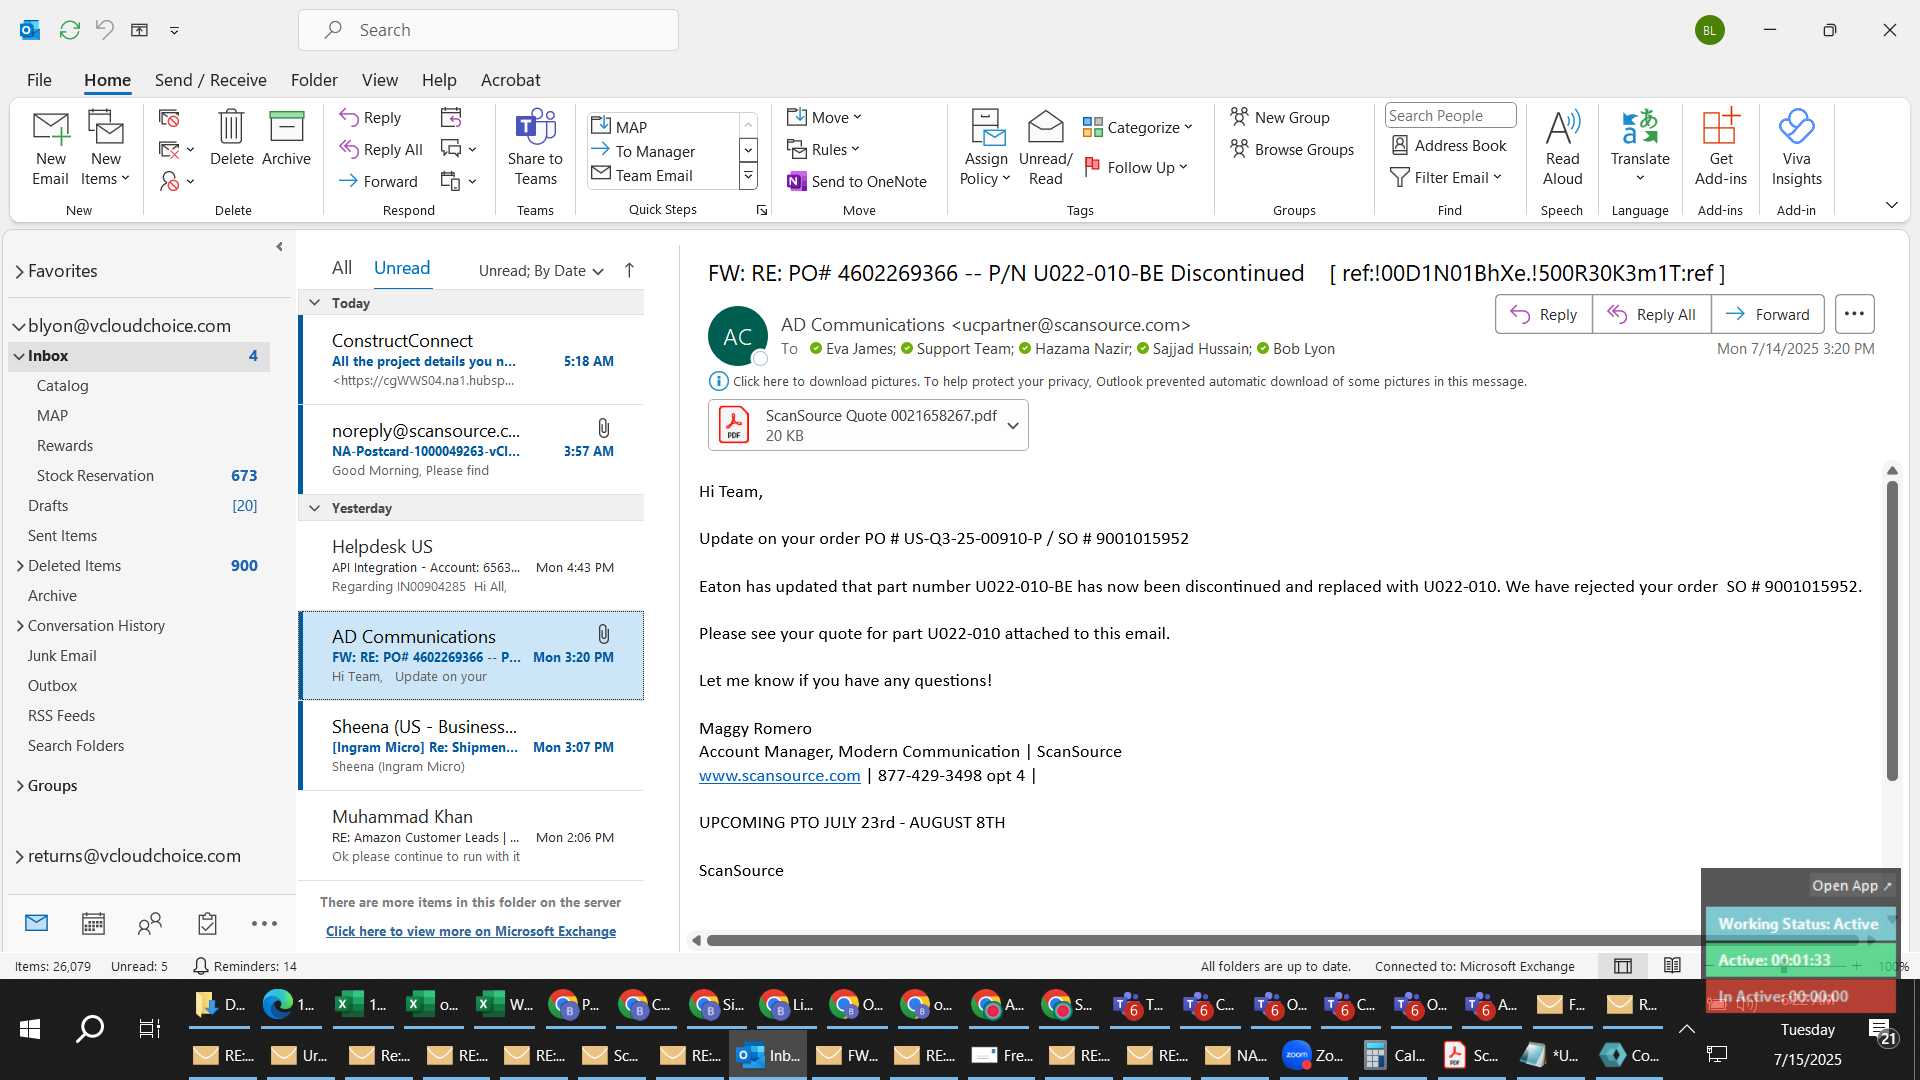
Task: Open the Categorize dropdown
Action: click(x=1138, y=127)
